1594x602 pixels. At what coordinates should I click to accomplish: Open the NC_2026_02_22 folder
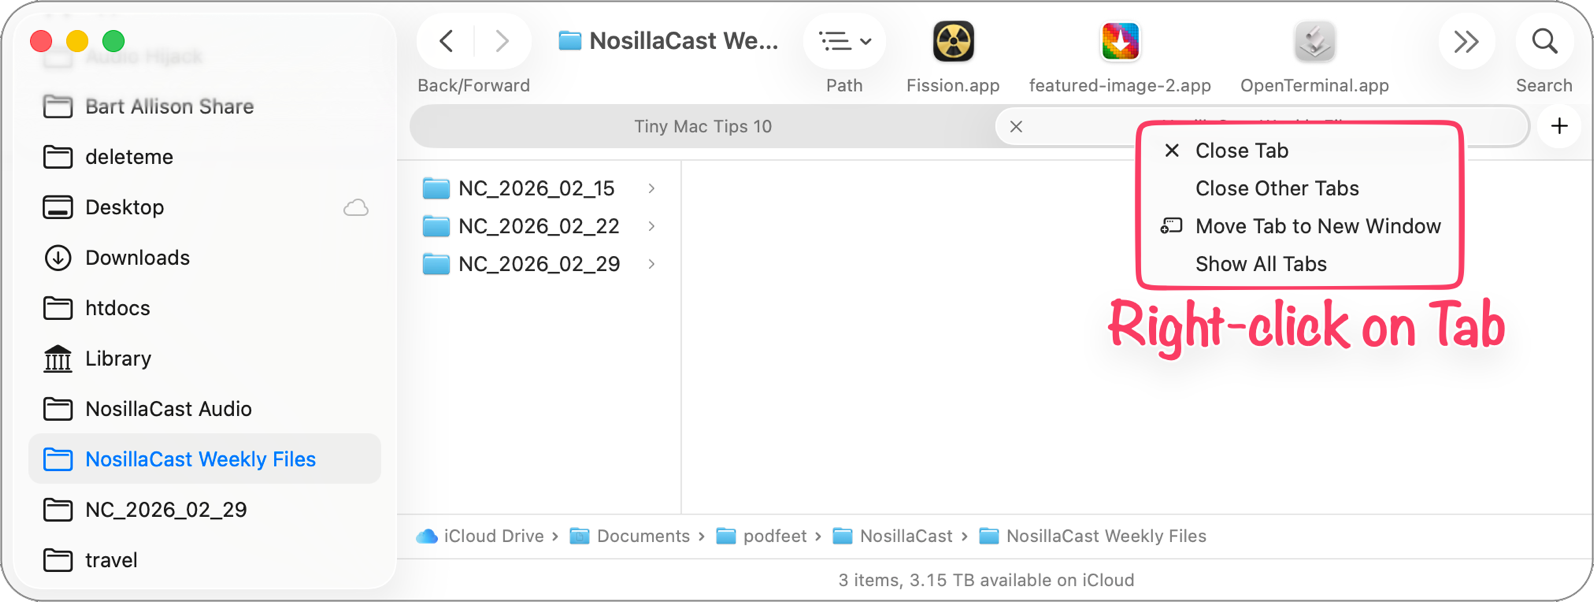[538, 226]
